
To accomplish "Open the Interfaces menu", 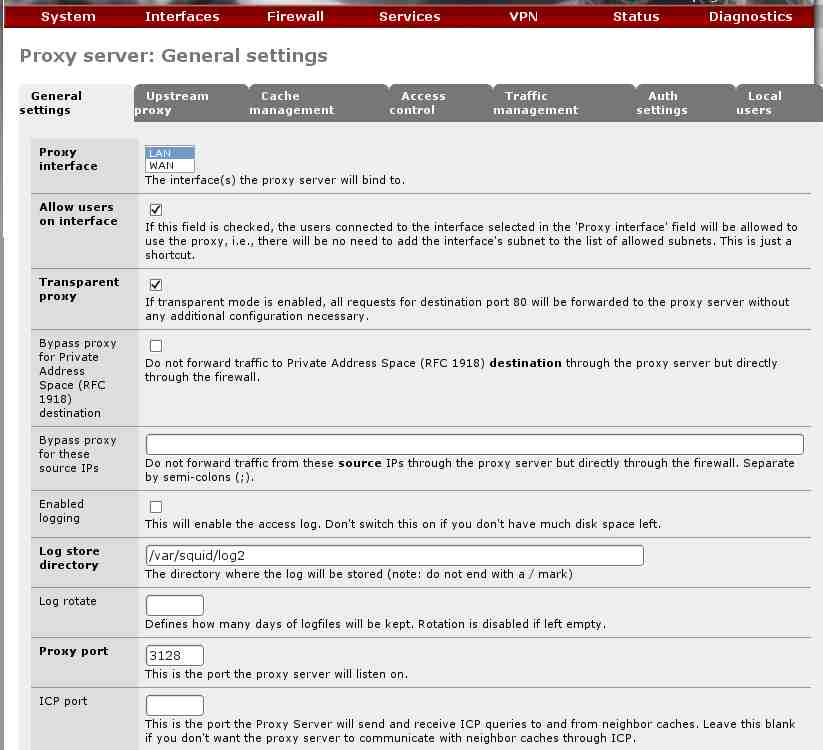I will click(x=182, y=16).
